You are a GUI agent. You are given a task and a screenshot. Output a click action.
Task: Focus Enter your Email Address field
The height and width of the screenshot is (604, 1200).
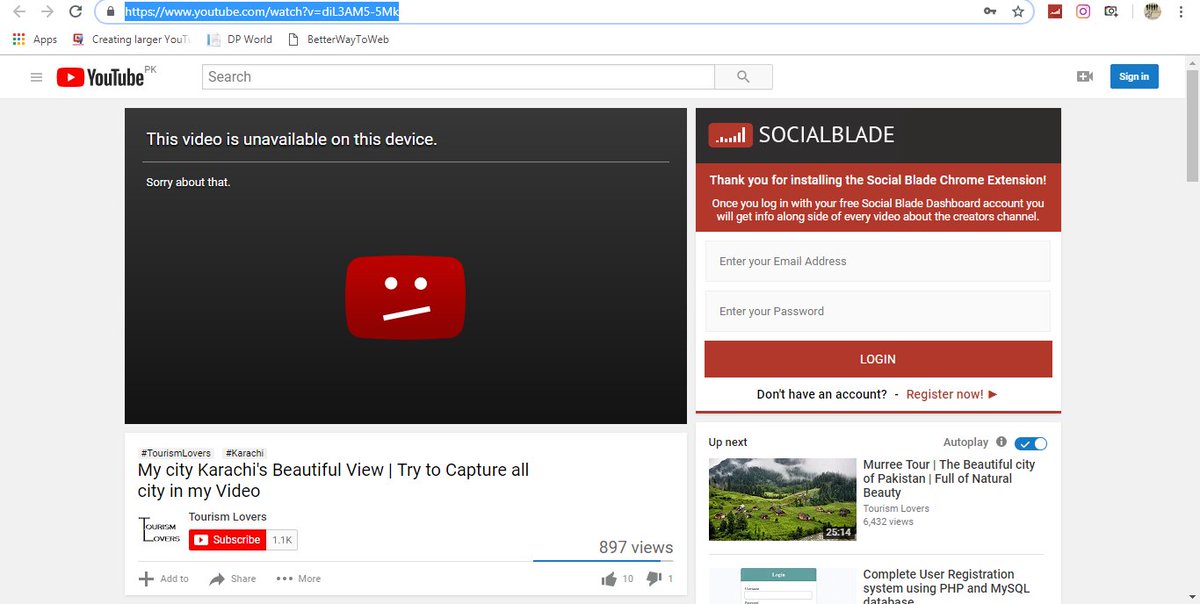point(878,261)
